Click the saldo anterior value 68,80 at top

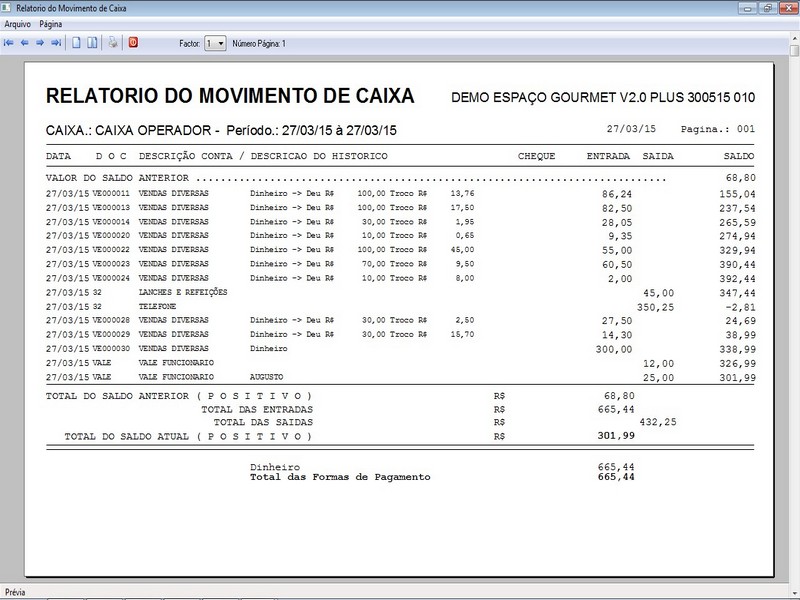point(741,178)
